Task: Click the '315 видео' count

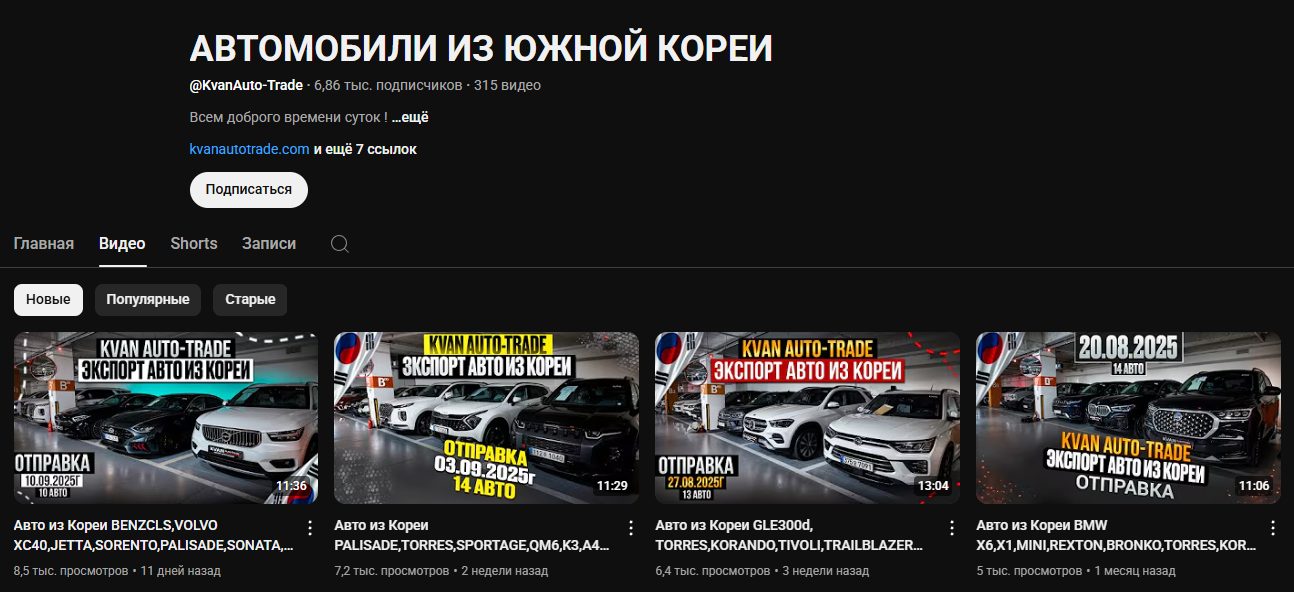Action: pos(507,85)
